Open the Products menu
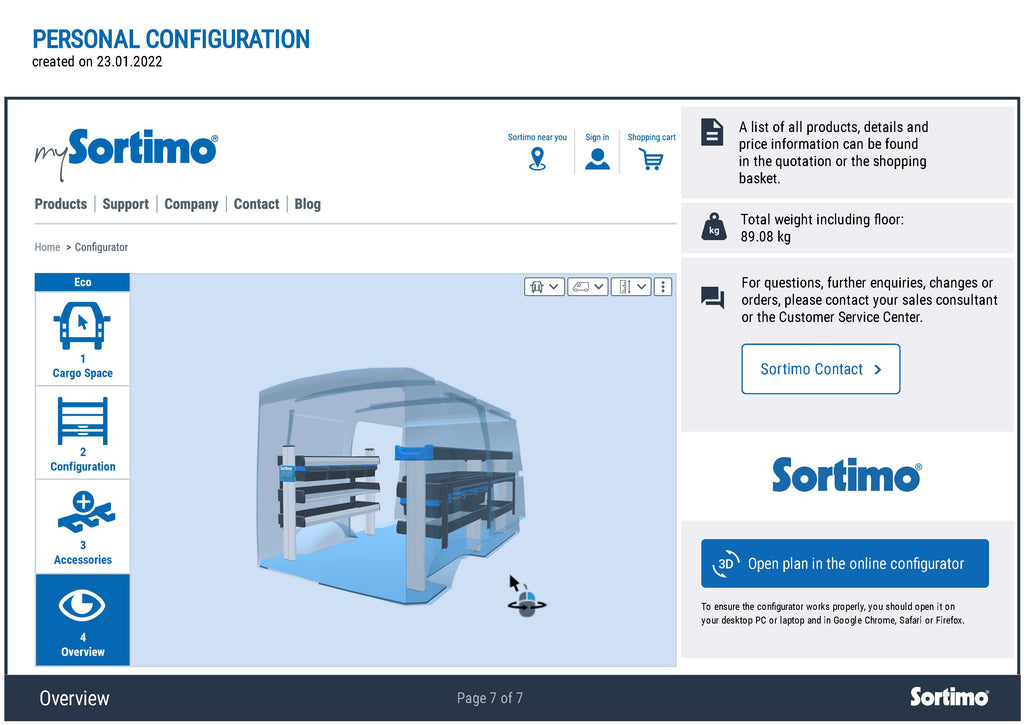Viewport: 1024px width, 725px height. pos(61,204)
